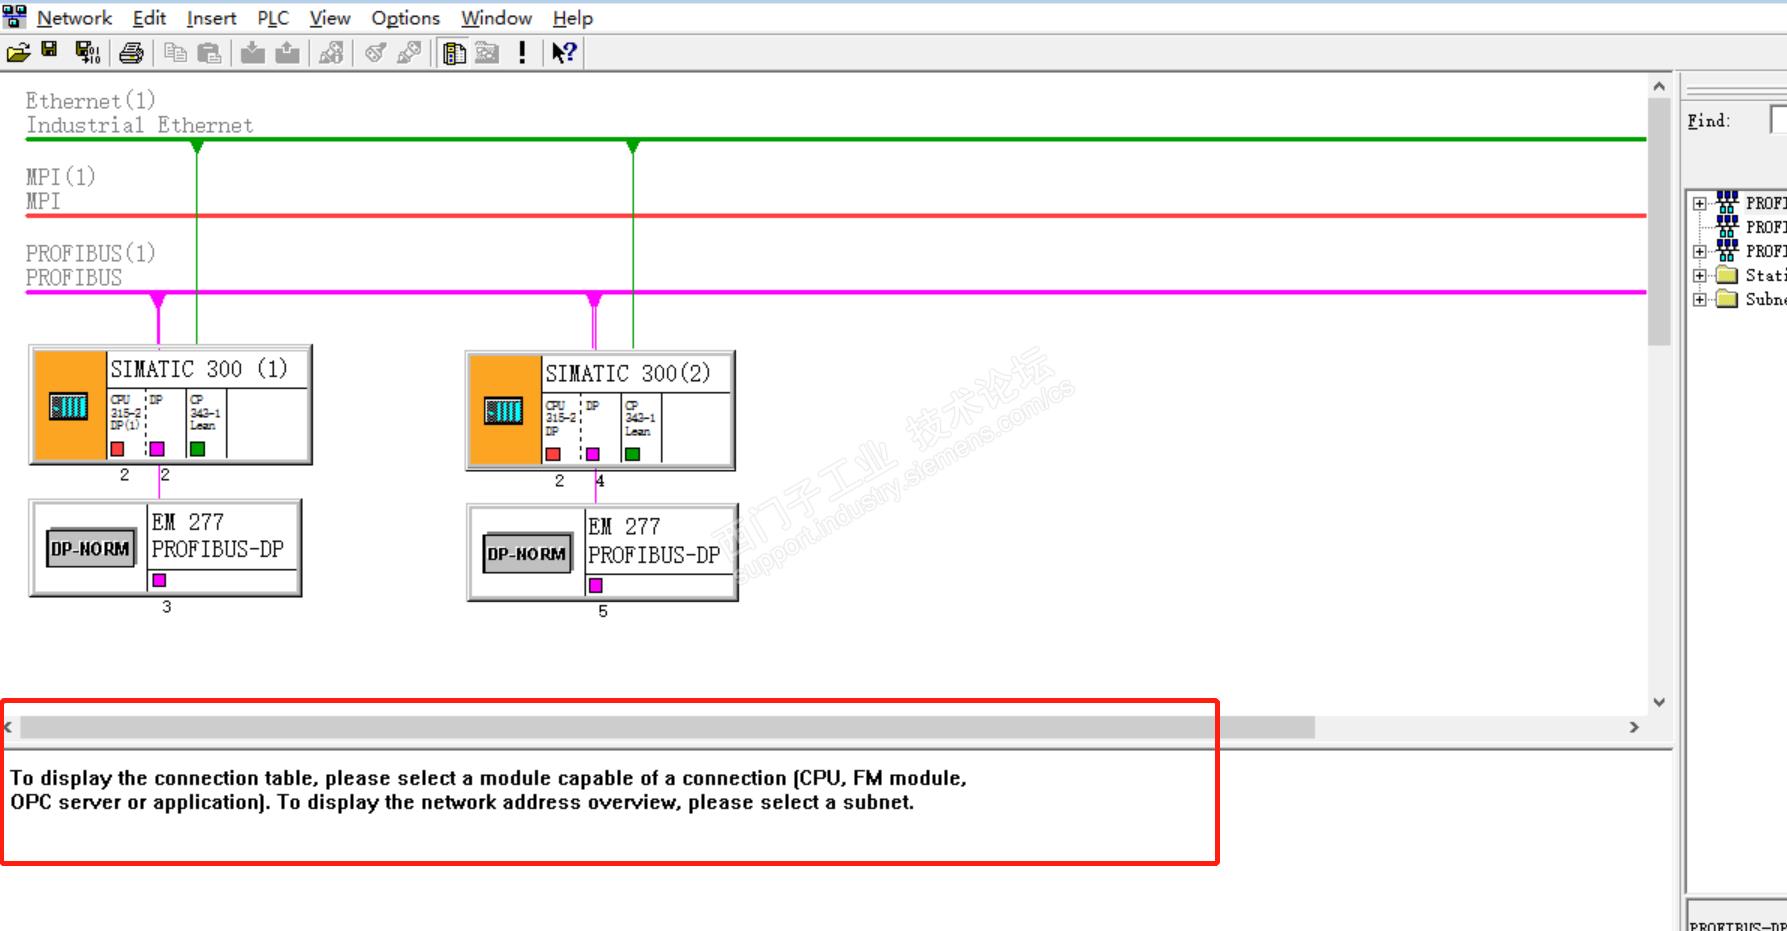Click the exclamation mark toolbar icon
The image size is (1787, 931).
coord(522,53)
